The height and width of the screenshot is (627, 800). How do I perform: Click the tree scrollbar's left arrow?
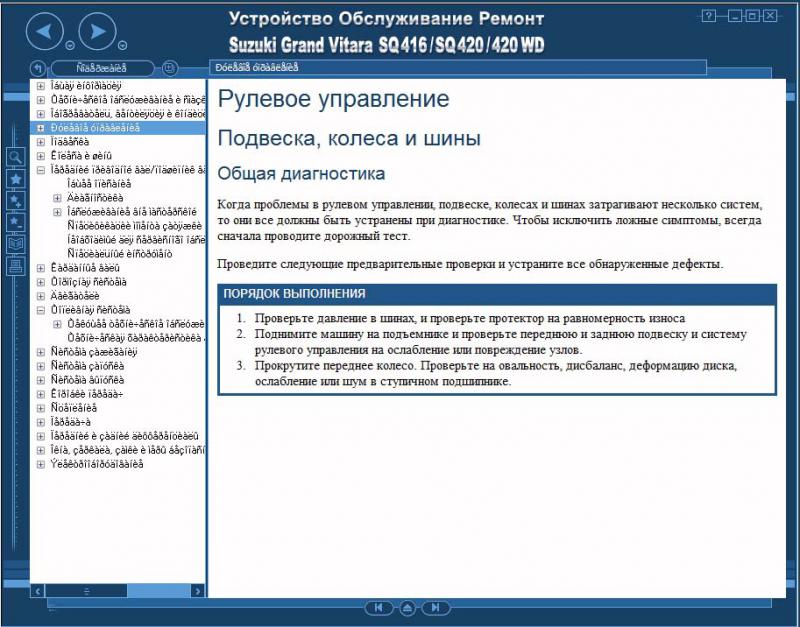(x=37, y=591)
